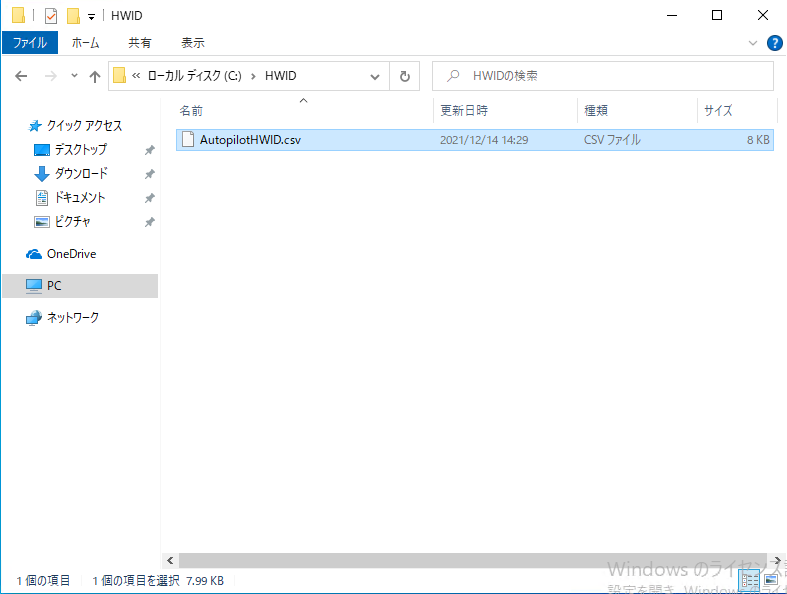This screenshot has height=594, width=787.
Task: Switch to large thumbnails view icon
Action: pyautogui.click(x=771, y=580)
